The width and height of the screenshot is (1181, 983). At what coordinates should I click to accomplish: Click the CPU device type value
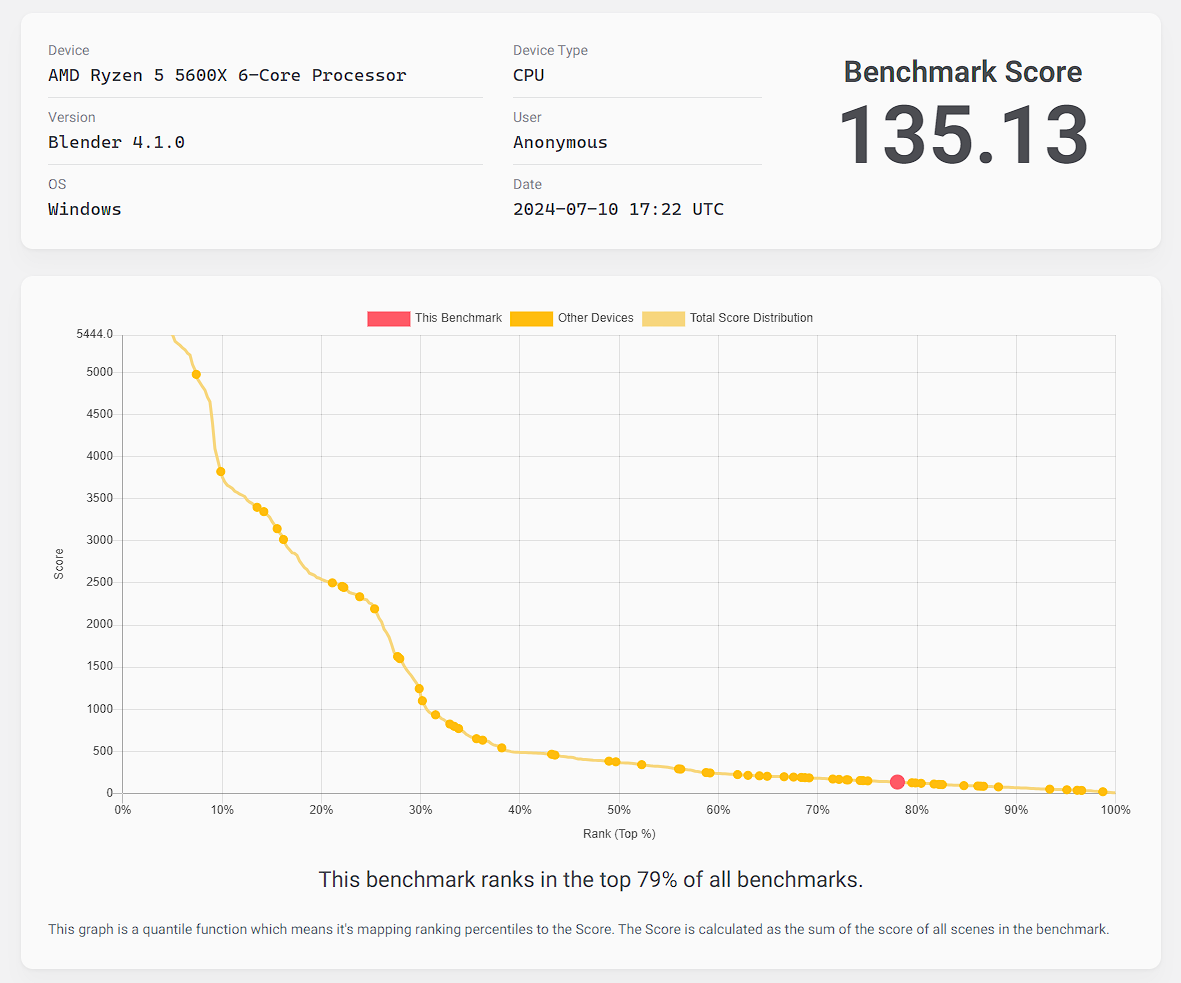(528, 75)
